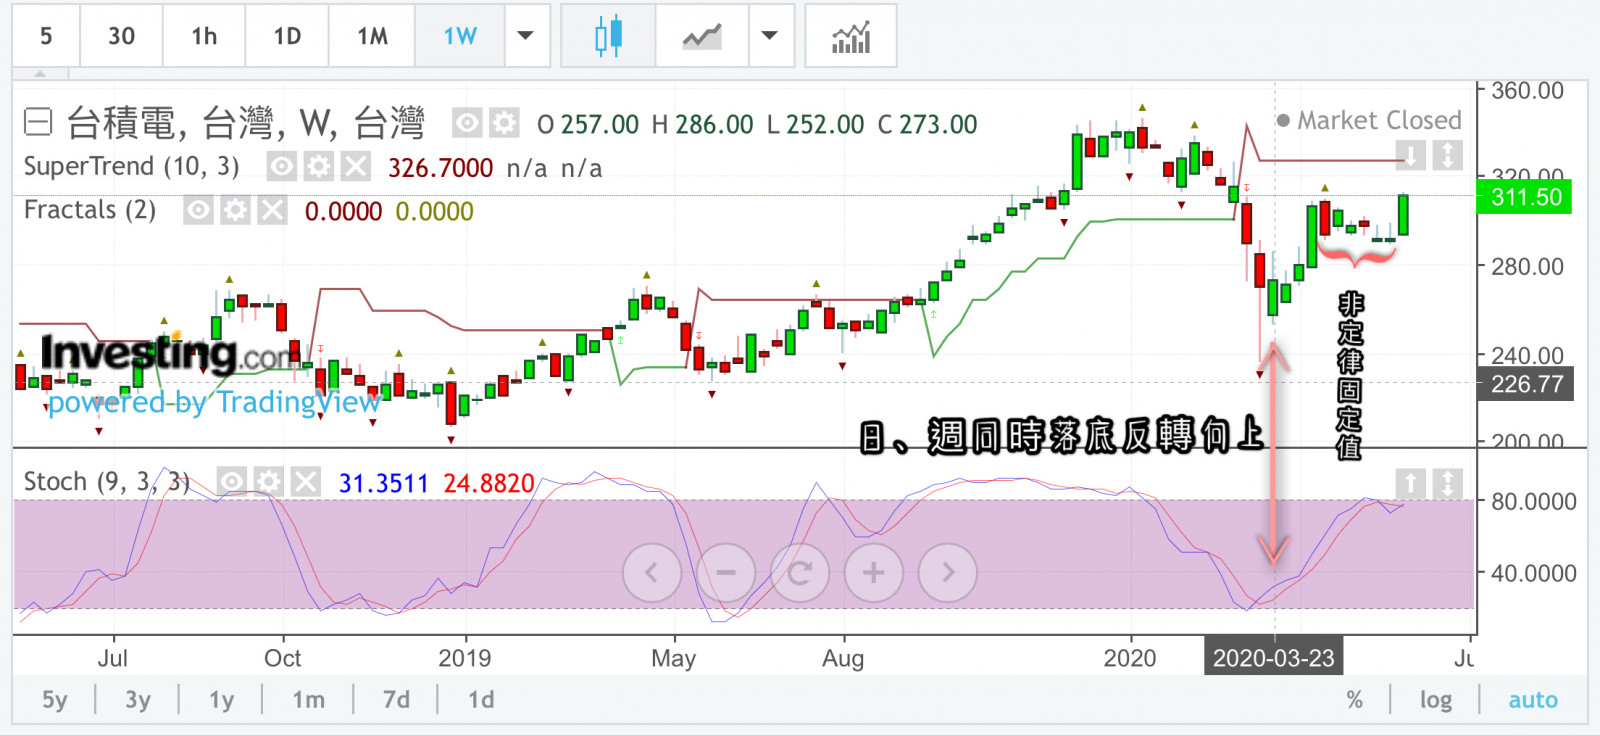Click the 台積電, 台灣, W, 台灣 symbol title

pos(246,123)
